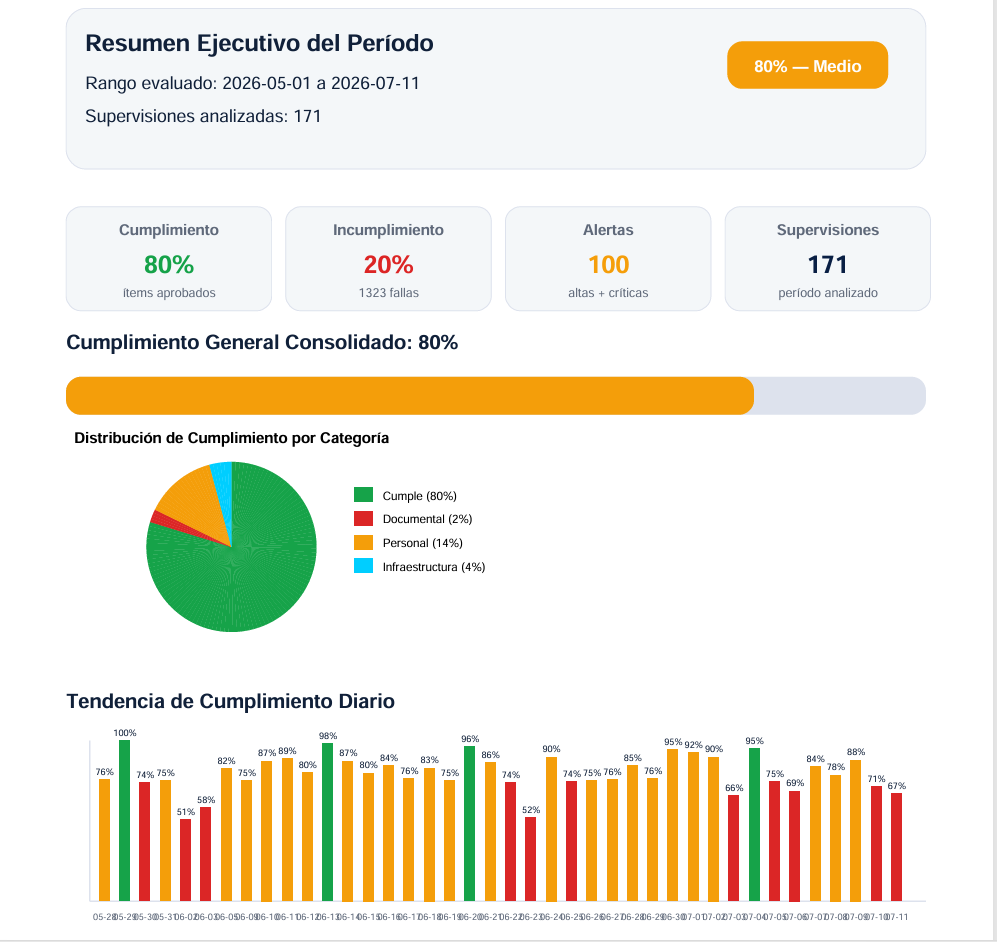997x942 pixels.
Task: Click the orange bar labeled 78%
Action: pos(835,838)
